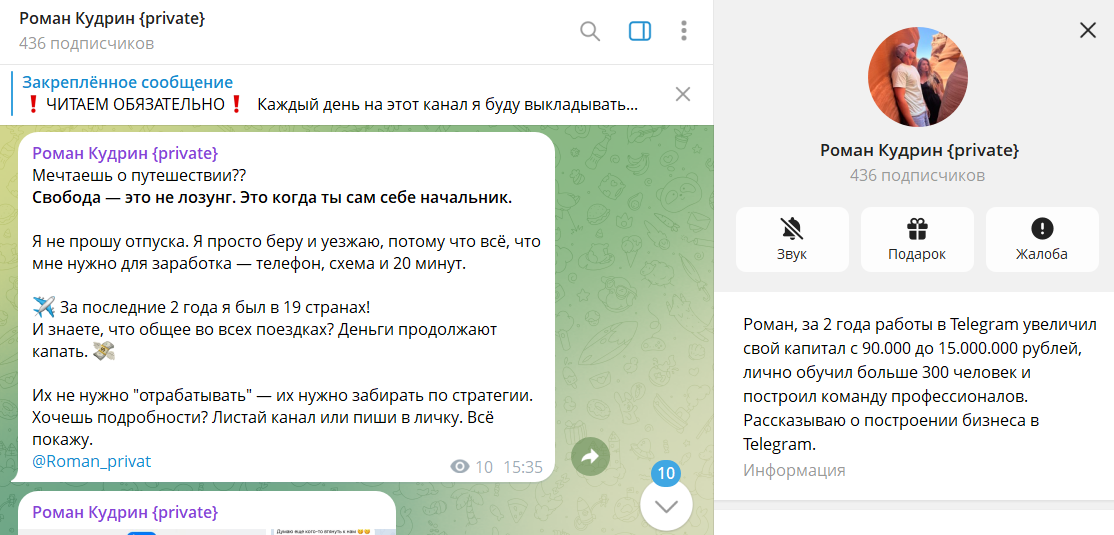1114x535 pixels.
Task: Click the Звук mute notifications button
Action: 792,239
